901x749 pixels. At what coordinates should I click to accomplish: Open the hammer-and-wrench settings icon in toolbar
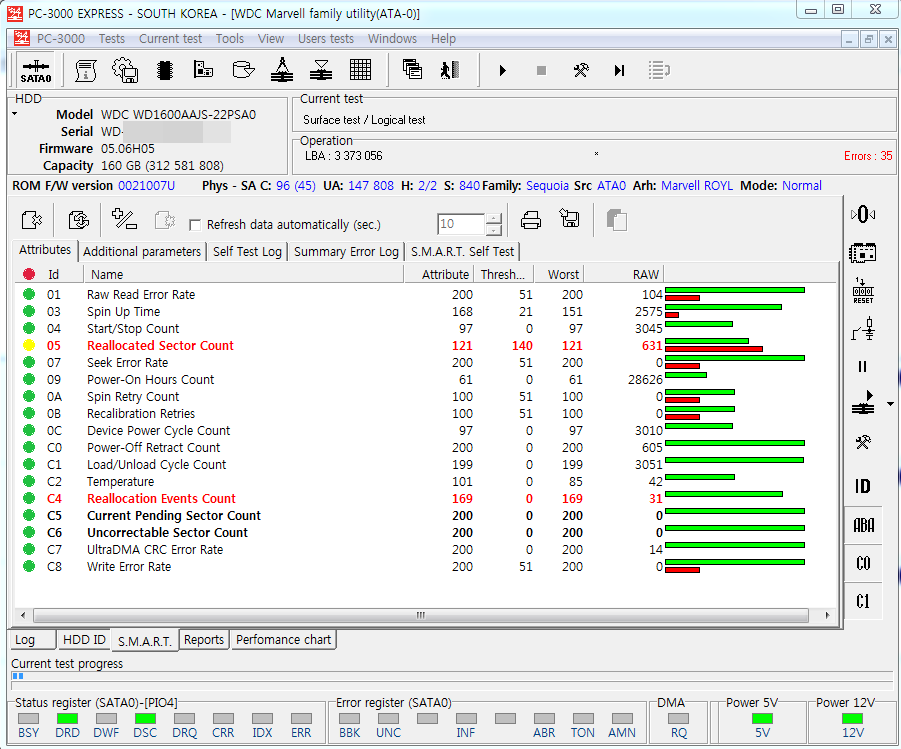[581, 70]
